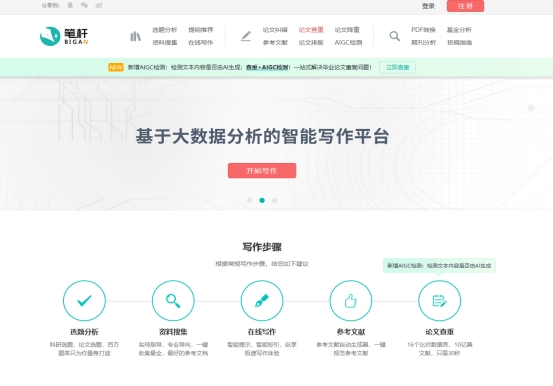Click the 开始写作 button
553x386 pixels.
click(x=262, y=171)
